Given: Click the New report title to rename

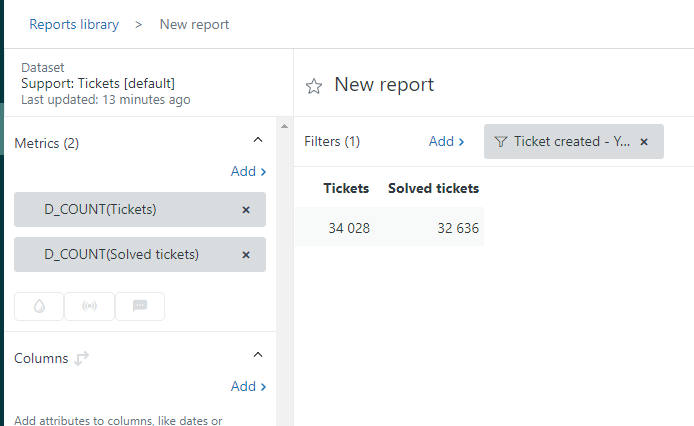Looking at the screenshot, I should pyautogui.click(x=384, y=85).
